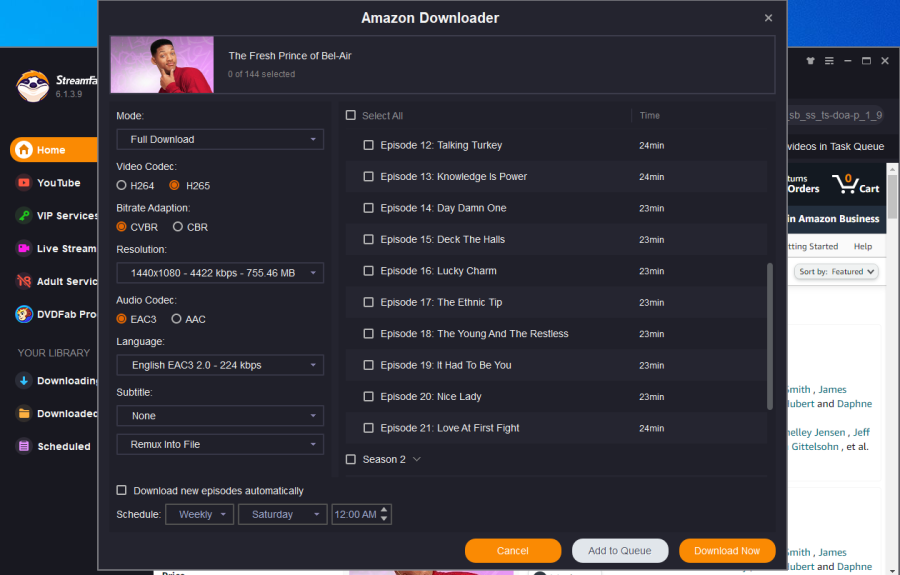Check Episode 16: Lucky Charm
This screenshot has width=900, height=575.
pos(368,271)
